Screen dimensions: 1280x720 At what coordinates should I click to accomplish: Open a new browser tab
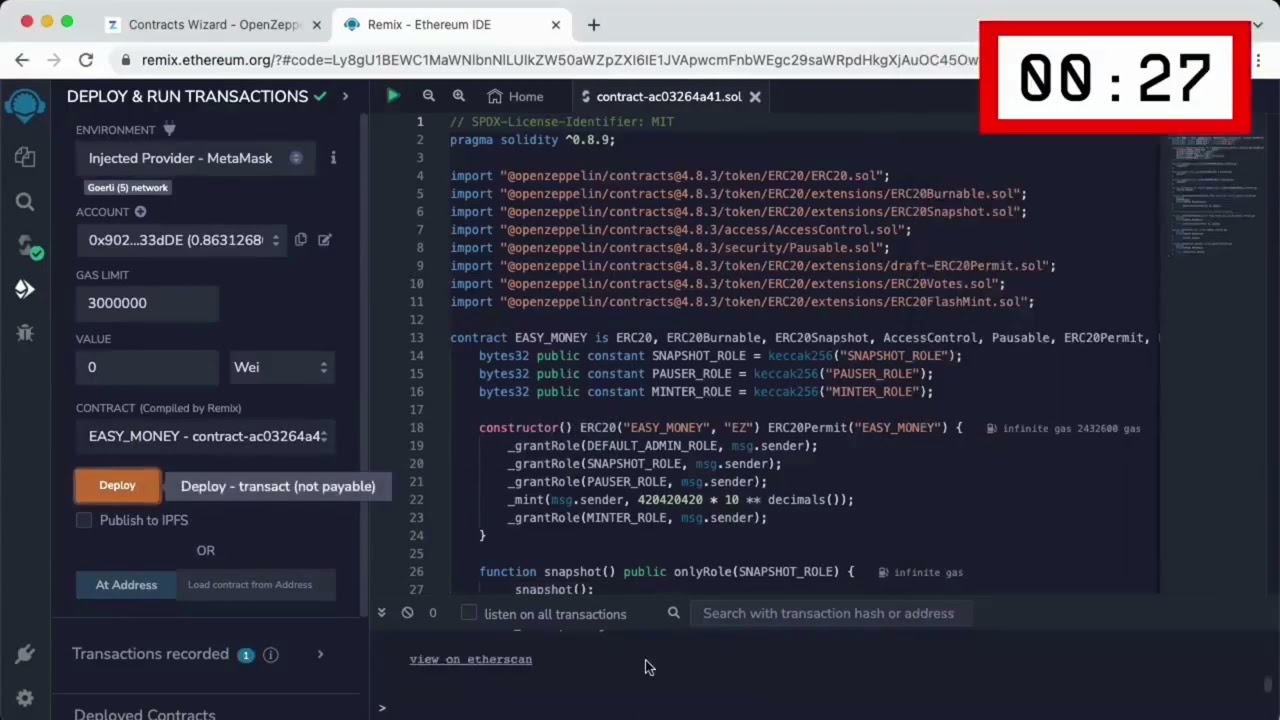[593, 24]
